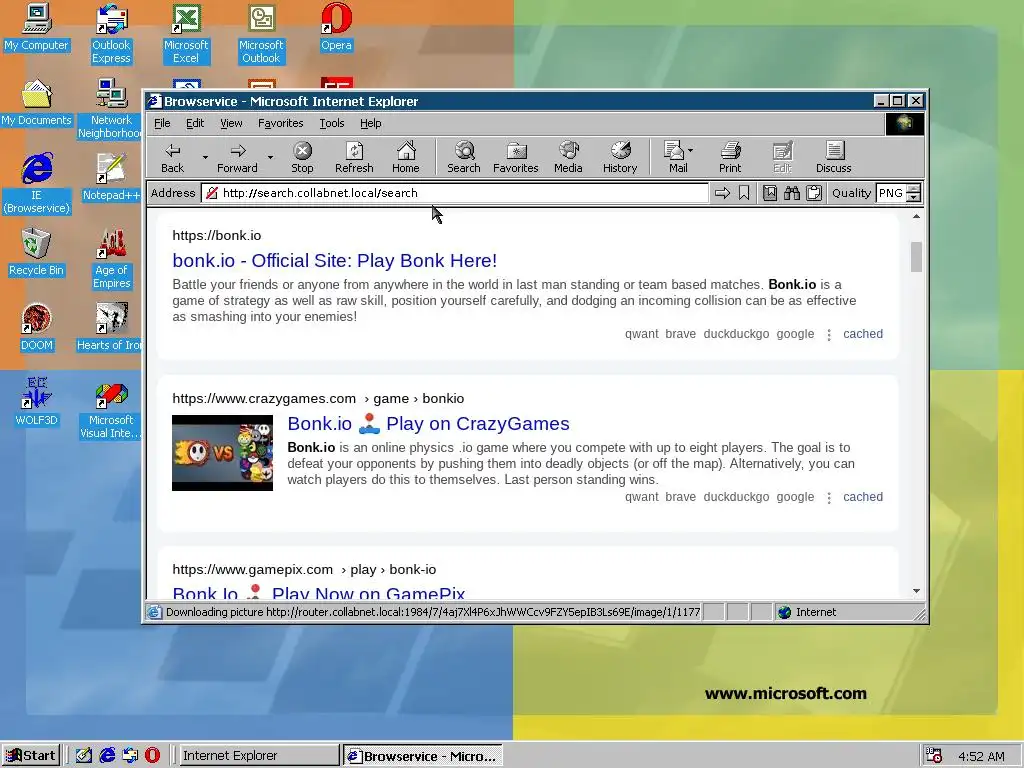Click the Bonk Io GamePix result link

pyautogui.click(x=319, y=593)
